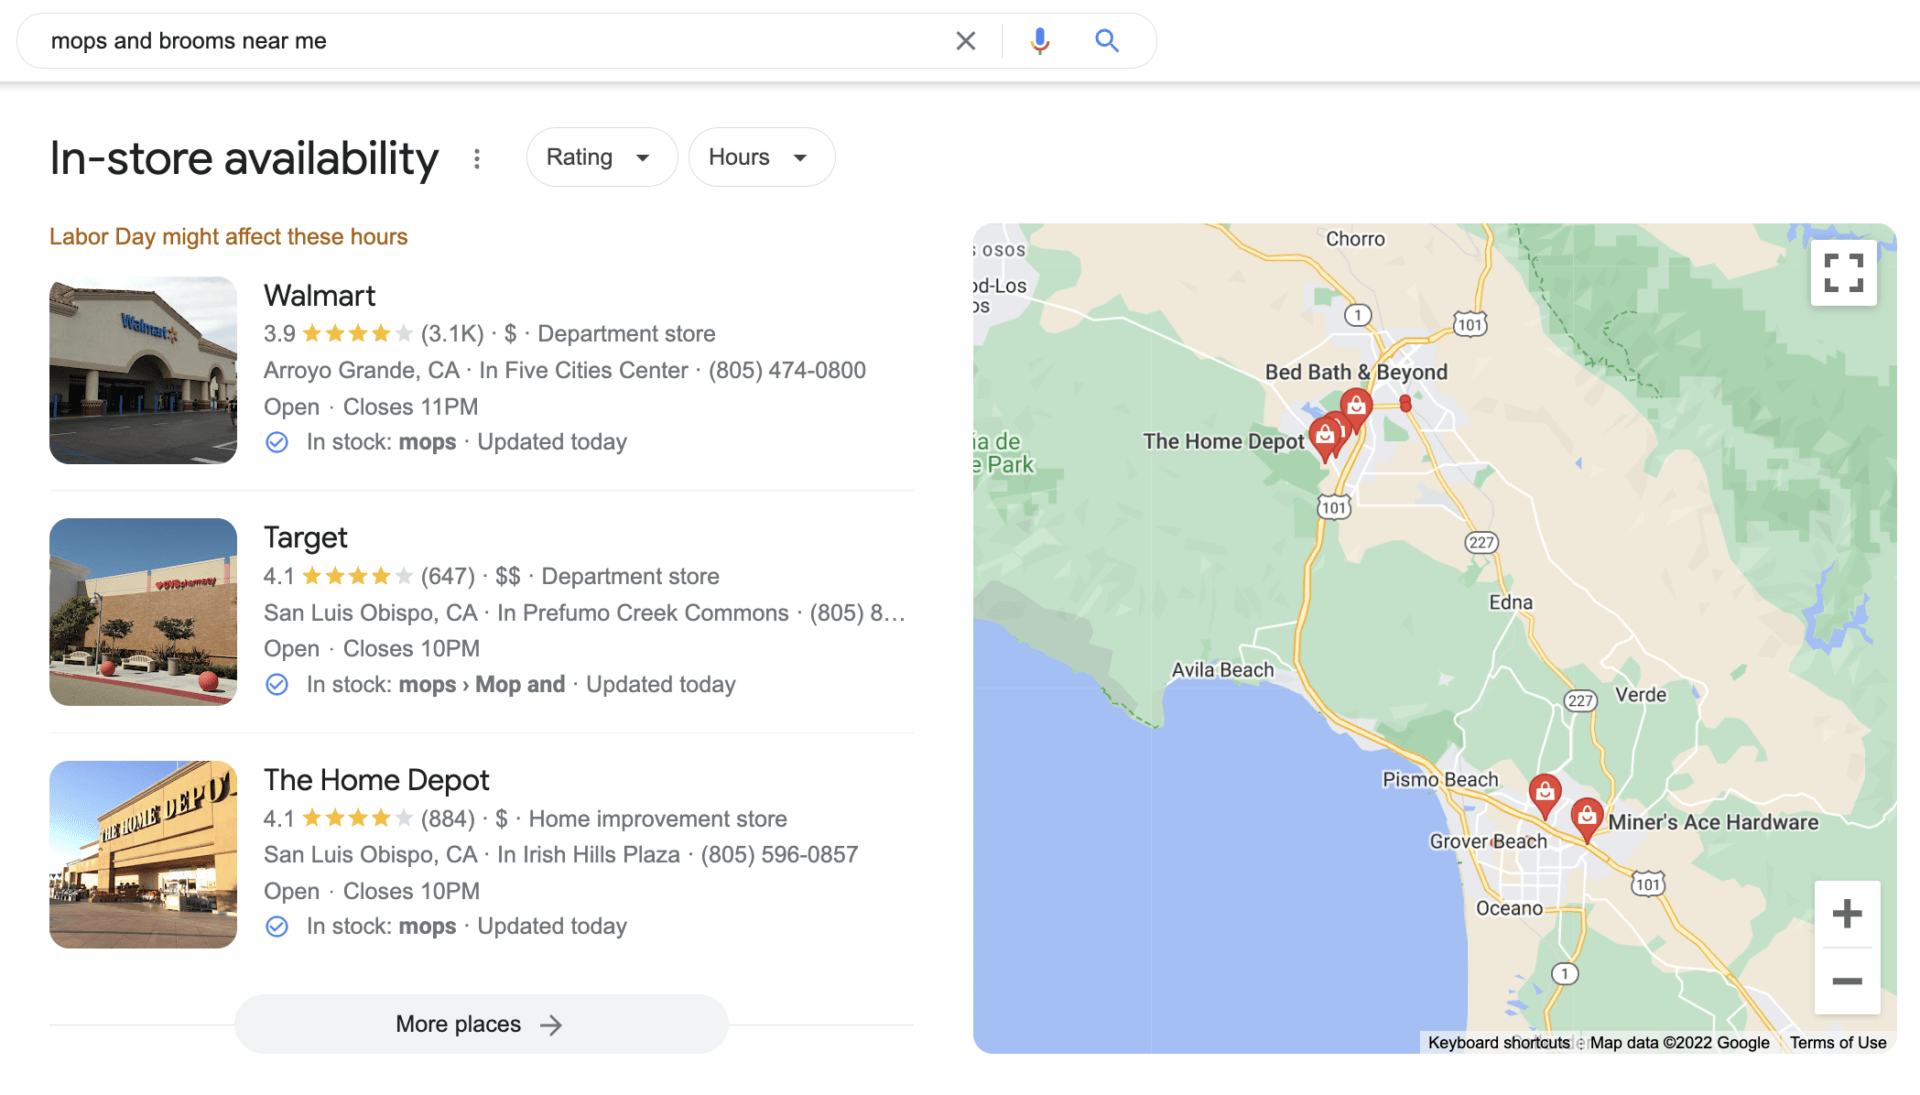Open The Home Depot listing title
Screen dimensions: 1920x1095
[376, 779]
